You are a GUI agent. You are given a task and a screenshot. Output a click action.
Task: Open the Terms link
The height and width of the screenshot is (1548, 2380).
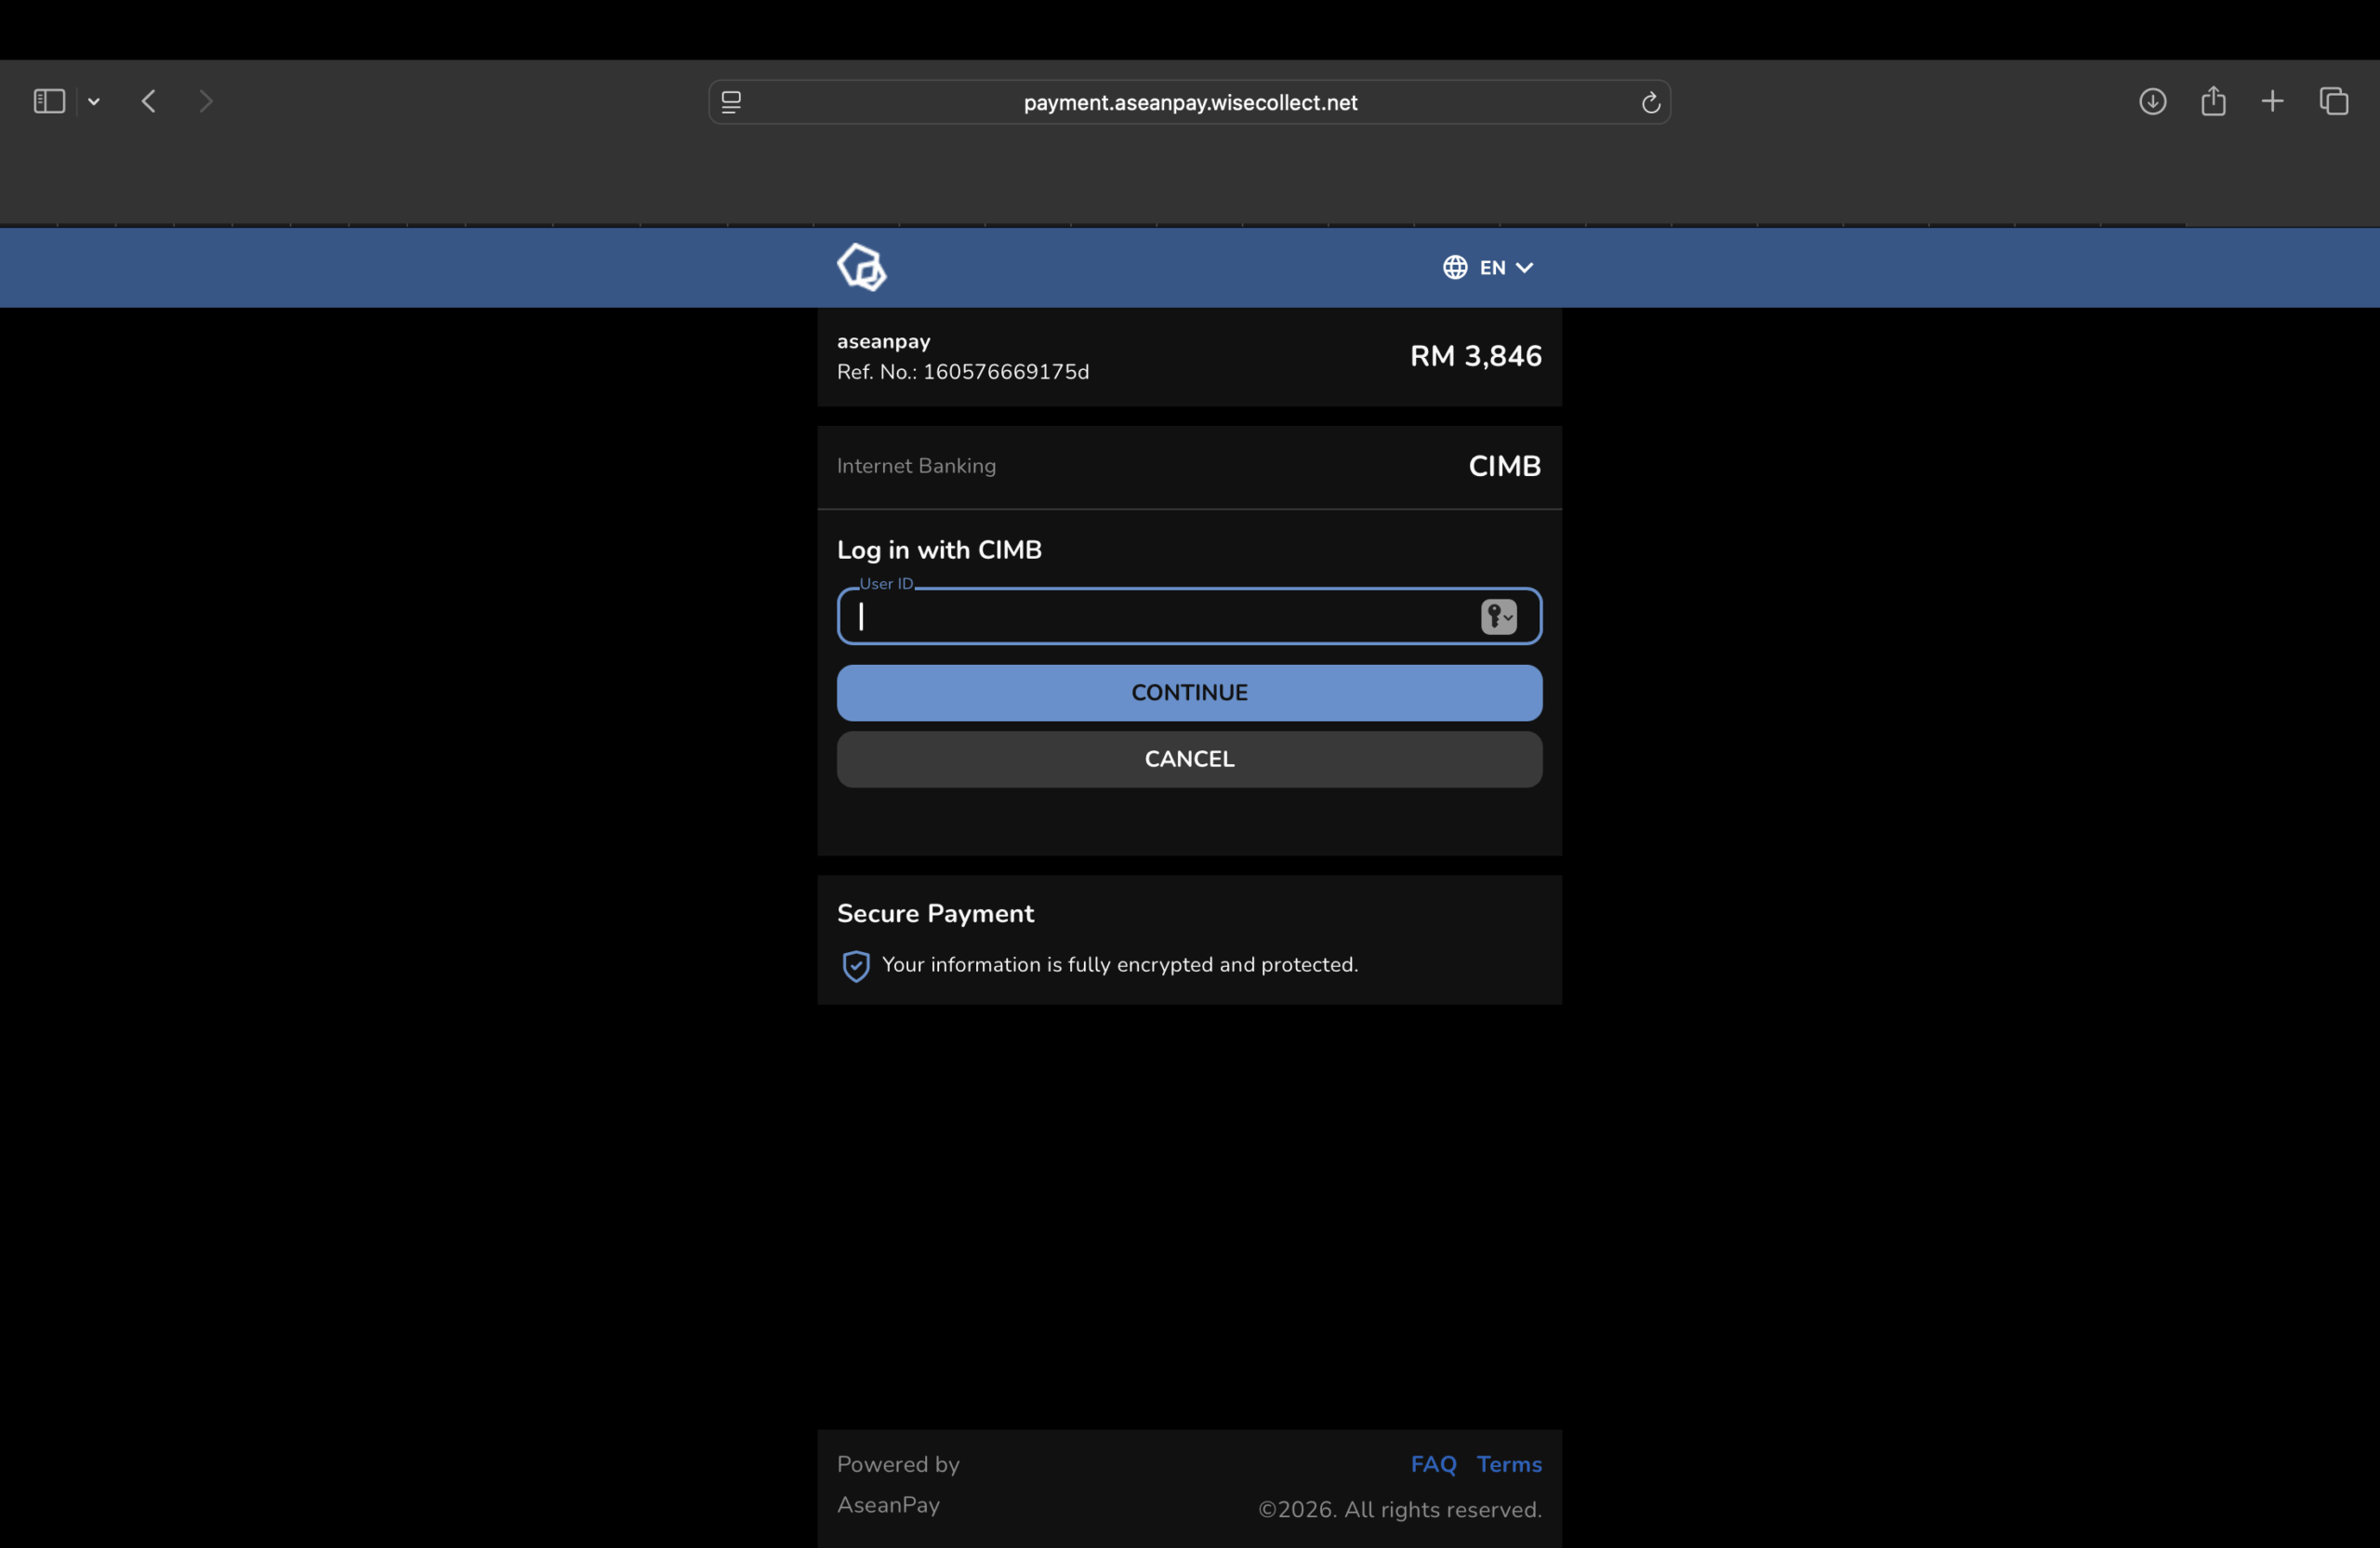1508,1464
